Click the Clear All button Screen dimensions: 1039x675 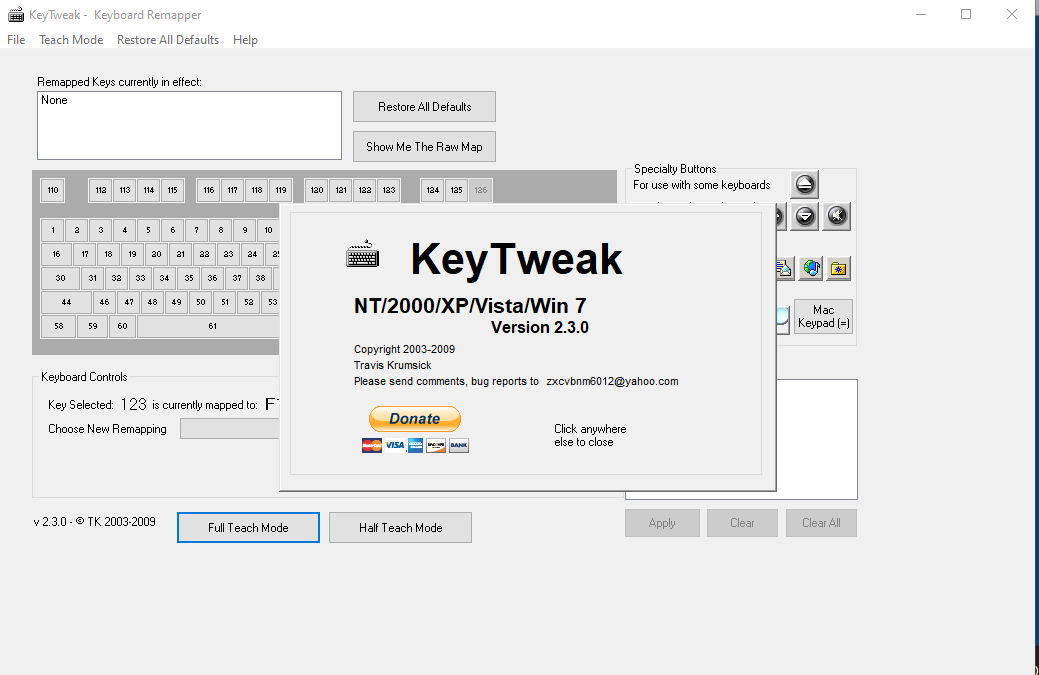(x=820, y=522)
